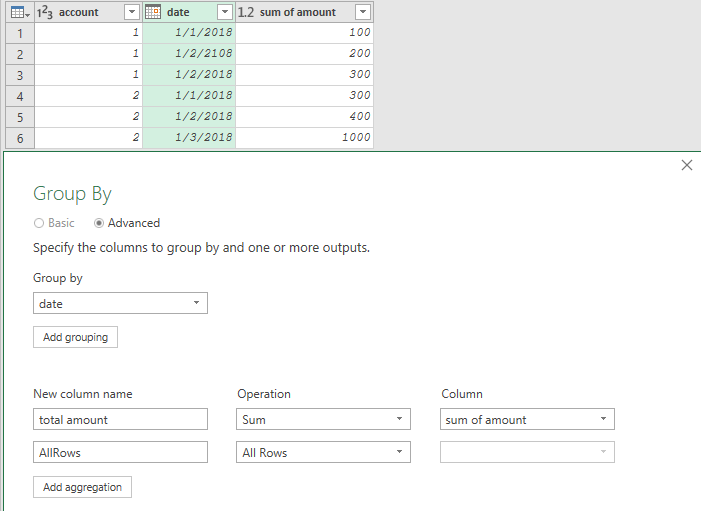The width and height of the screenshot is (701, 511).
Task: Open the sum of amount Column dropdown
Action: 527,419
